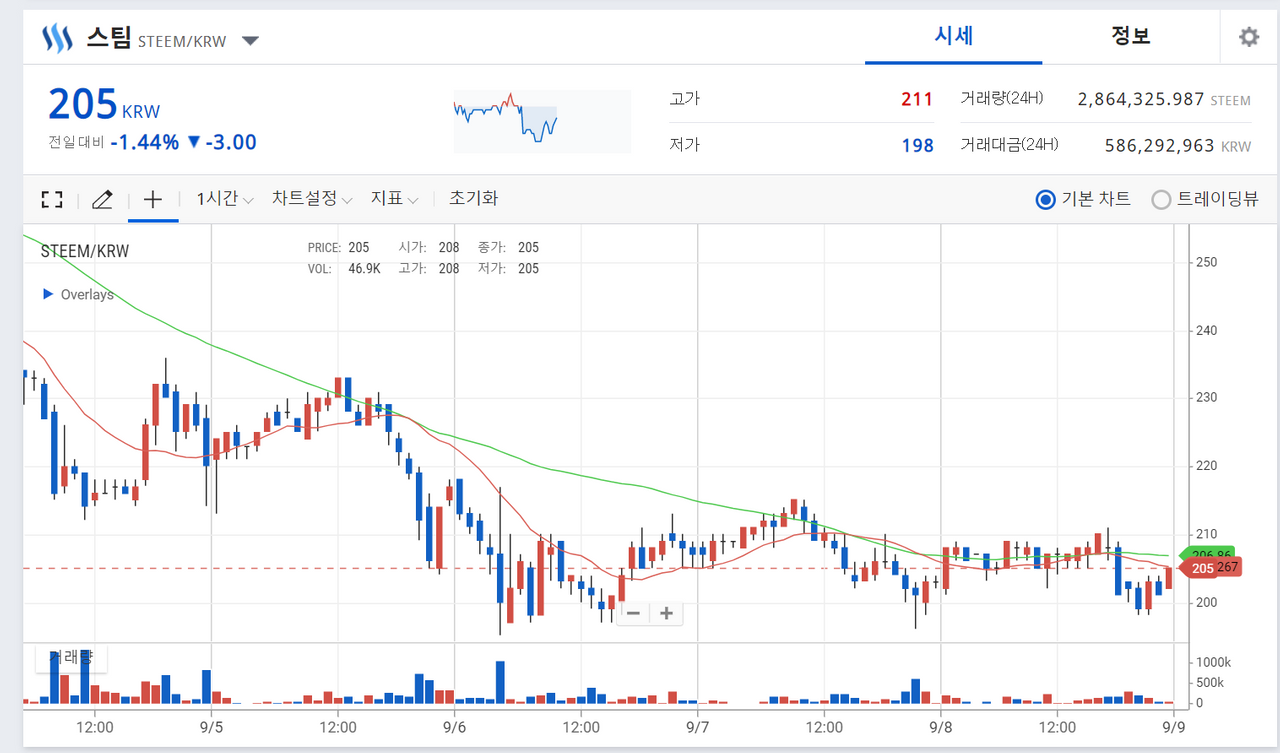This screenshot has width=1280, height=753.
Task: Click the 초기화 reset button
Action: pyautogui.click(x=473, y=198)
